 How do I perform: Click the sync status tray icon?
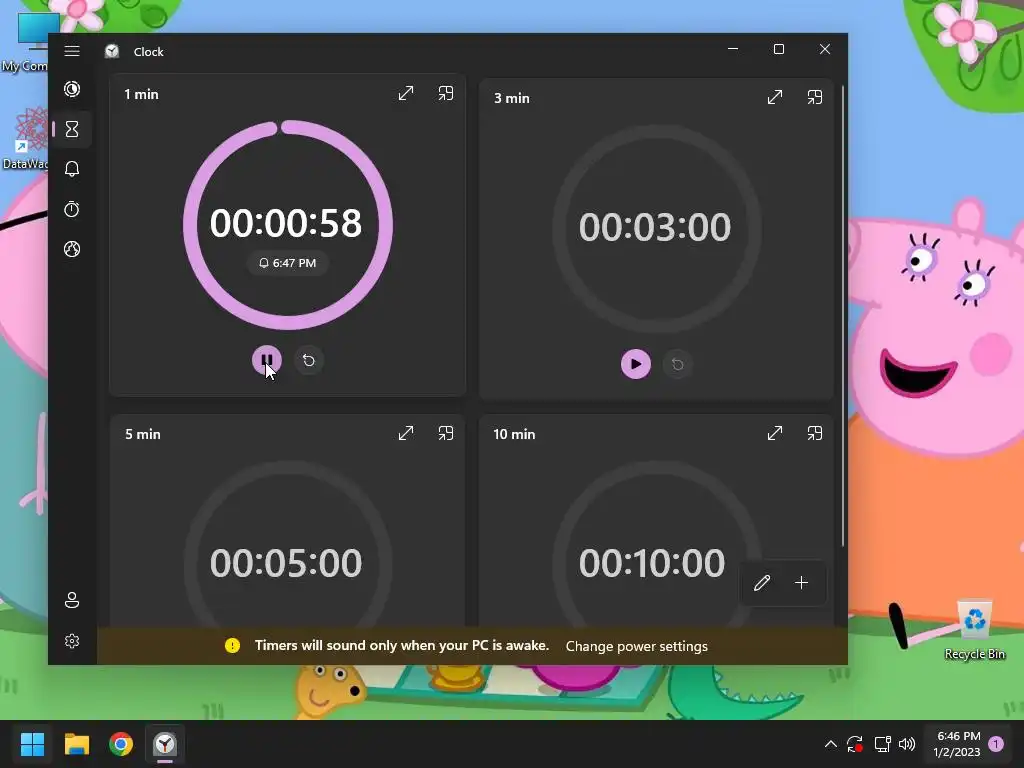855,744
